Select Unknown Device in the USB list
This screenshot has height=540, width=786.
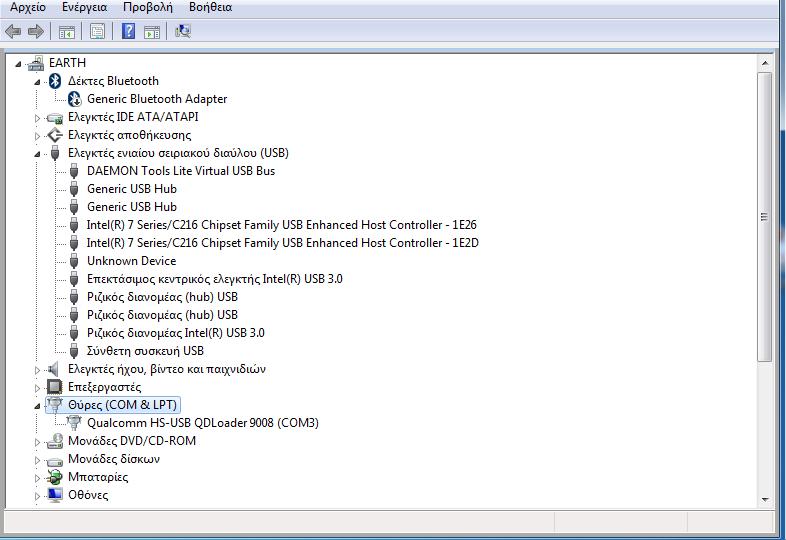(131, 261)
